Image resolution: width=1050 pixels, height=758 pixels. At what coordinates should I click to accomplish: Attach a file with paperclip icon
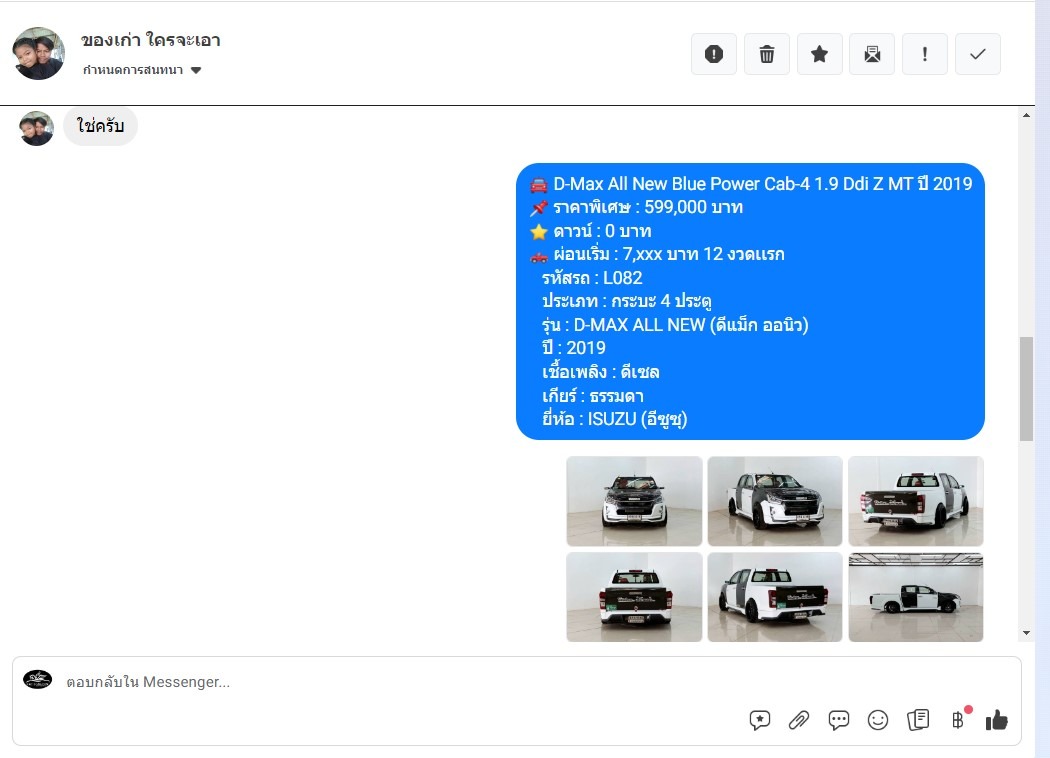click(x=799, y=721)
